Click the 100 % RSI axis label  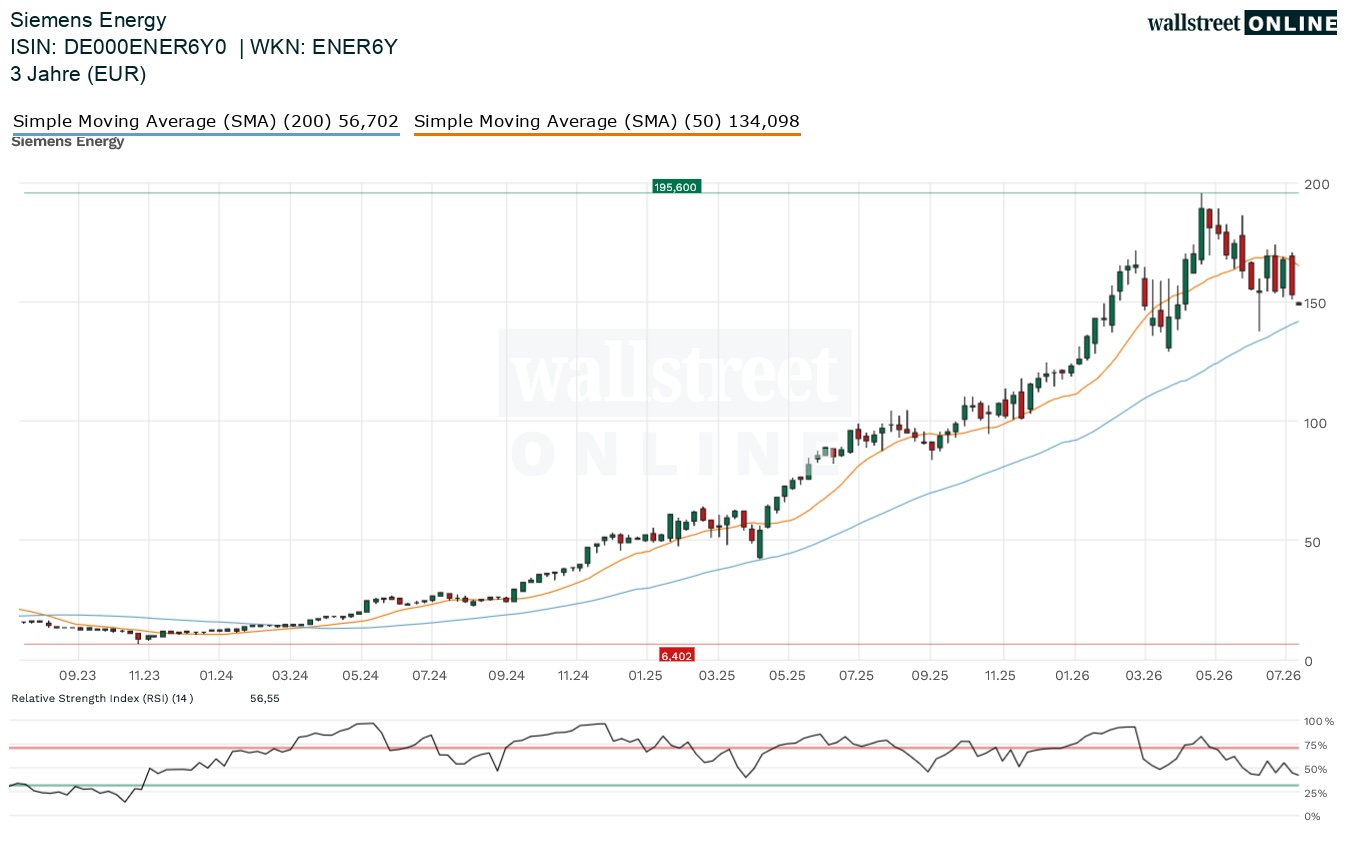click(1320, 721)
